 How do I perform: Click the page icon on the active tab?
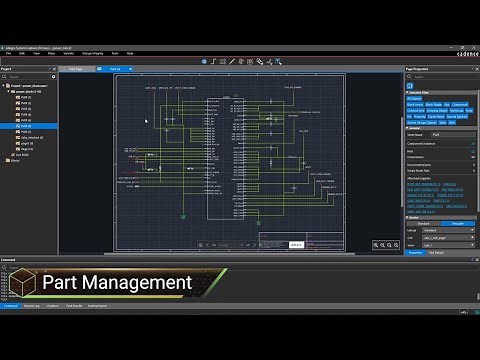pyautogui.click(x=99, y=69)
